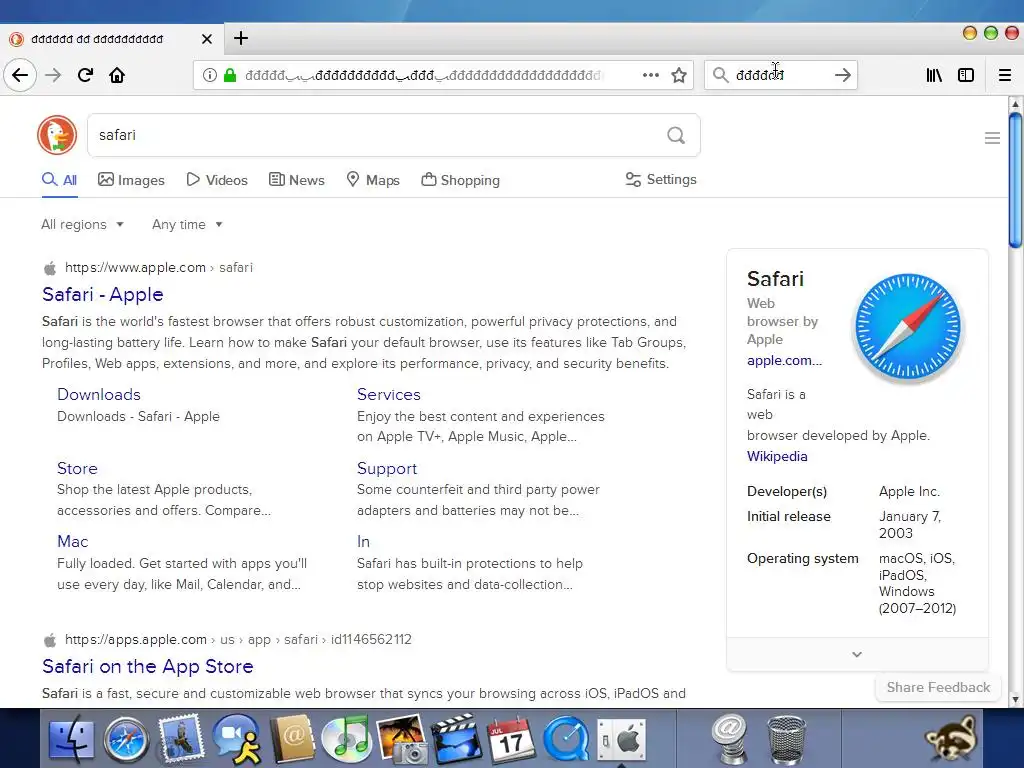The height and width of the screenshot is (768, 1024).
Task: Click the forward navigation arrow
Action: pyautogui.click(x=53, y=75)
